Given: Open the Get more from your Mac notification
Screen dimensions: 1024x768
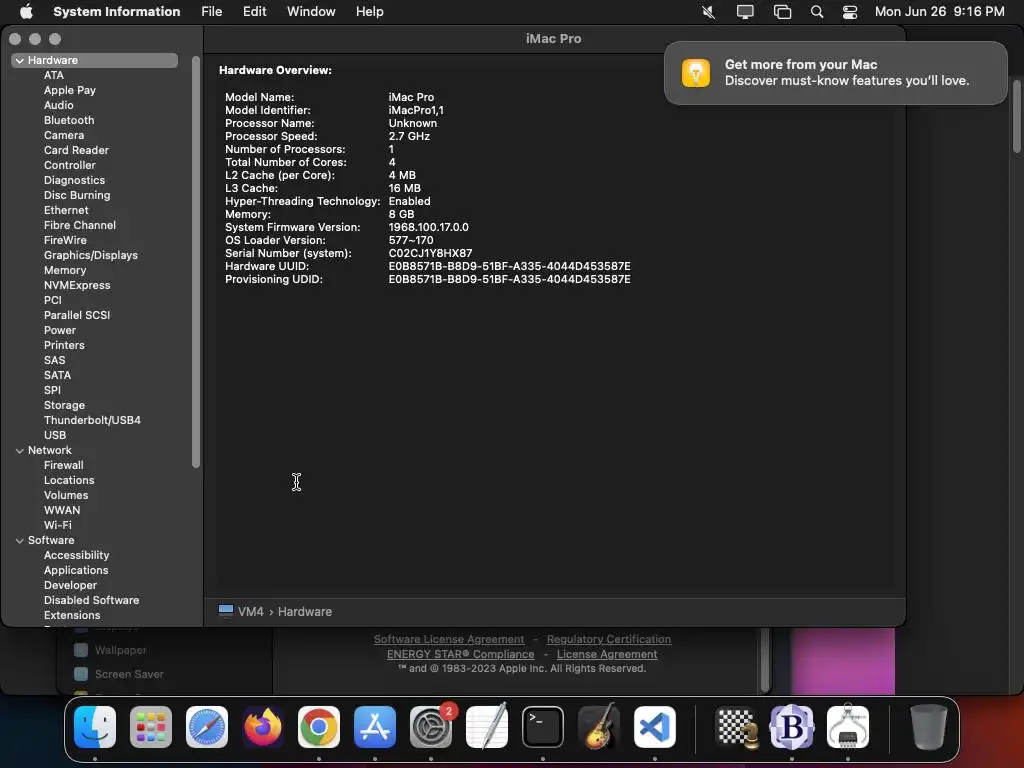Looking at the screenshot, I should click(835, 72).
